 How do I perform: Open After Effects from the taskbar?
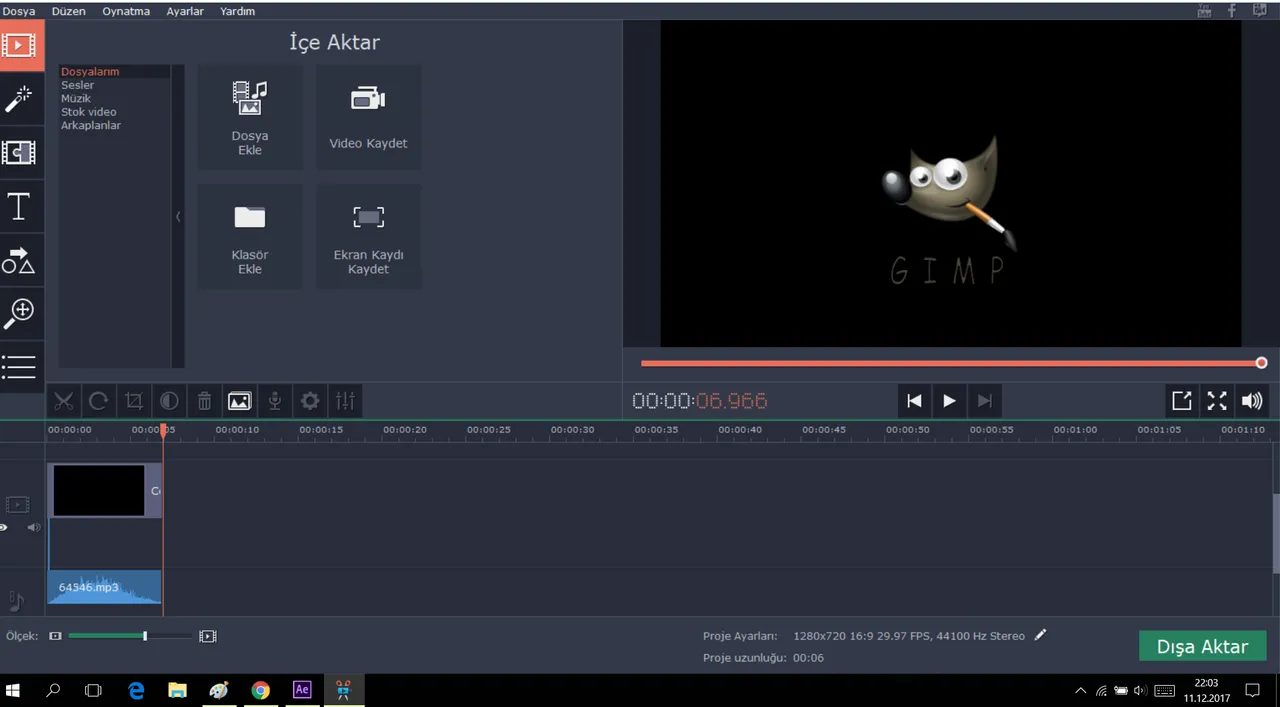[x=302, y=690]
